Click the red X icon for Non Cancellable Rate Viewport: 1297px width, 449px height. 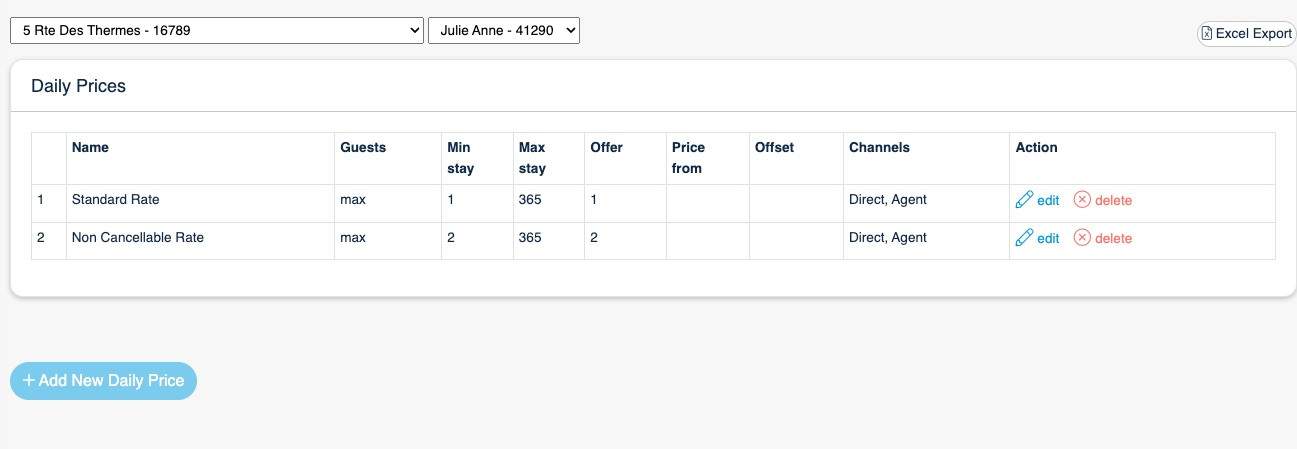1082,238
